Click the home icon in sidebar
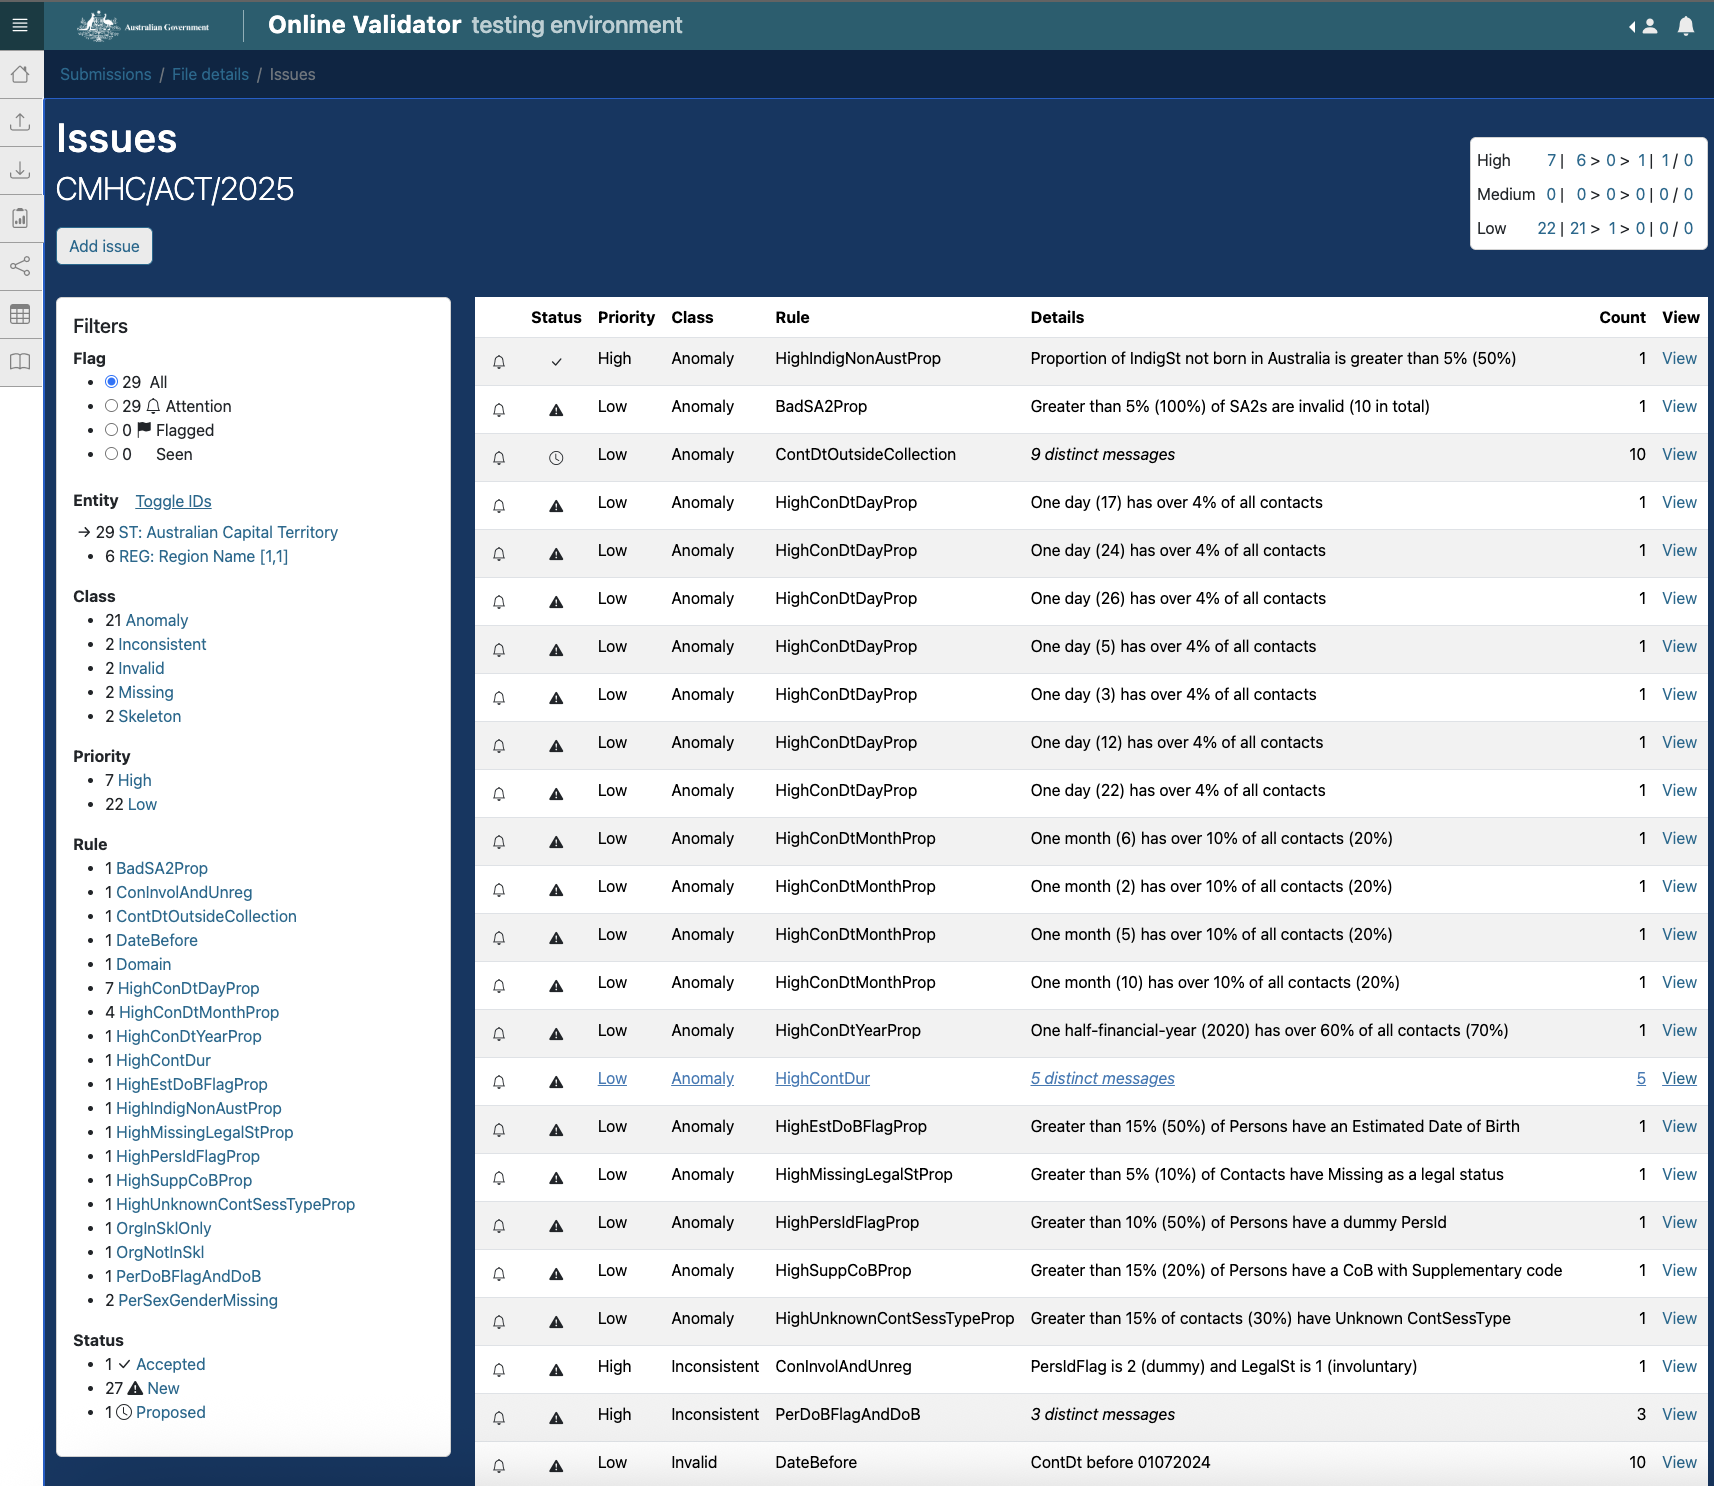Image resolution: width=1714 pixels, height=1486 pixels. [x=20, y=75]
